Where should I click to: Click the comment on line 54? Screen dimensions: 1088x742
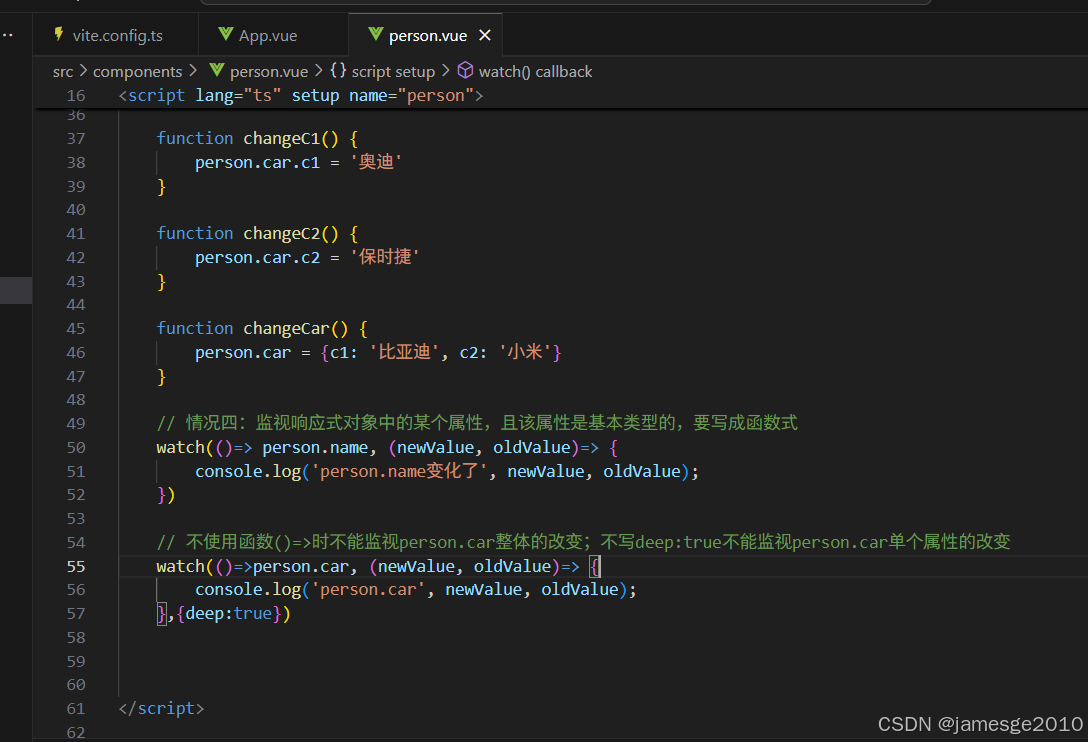(584, 542)
